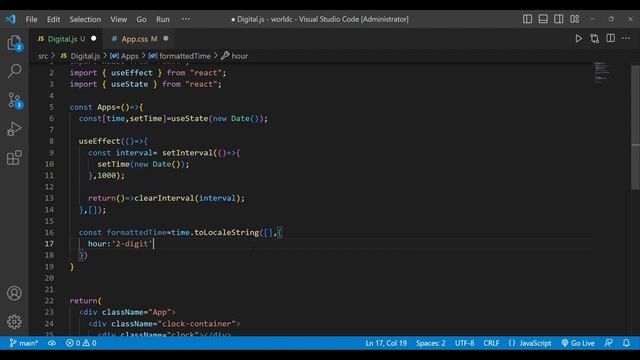The image size is (640, 360).
Task: Click line number 17 in gutter
Action: (49, 244)
